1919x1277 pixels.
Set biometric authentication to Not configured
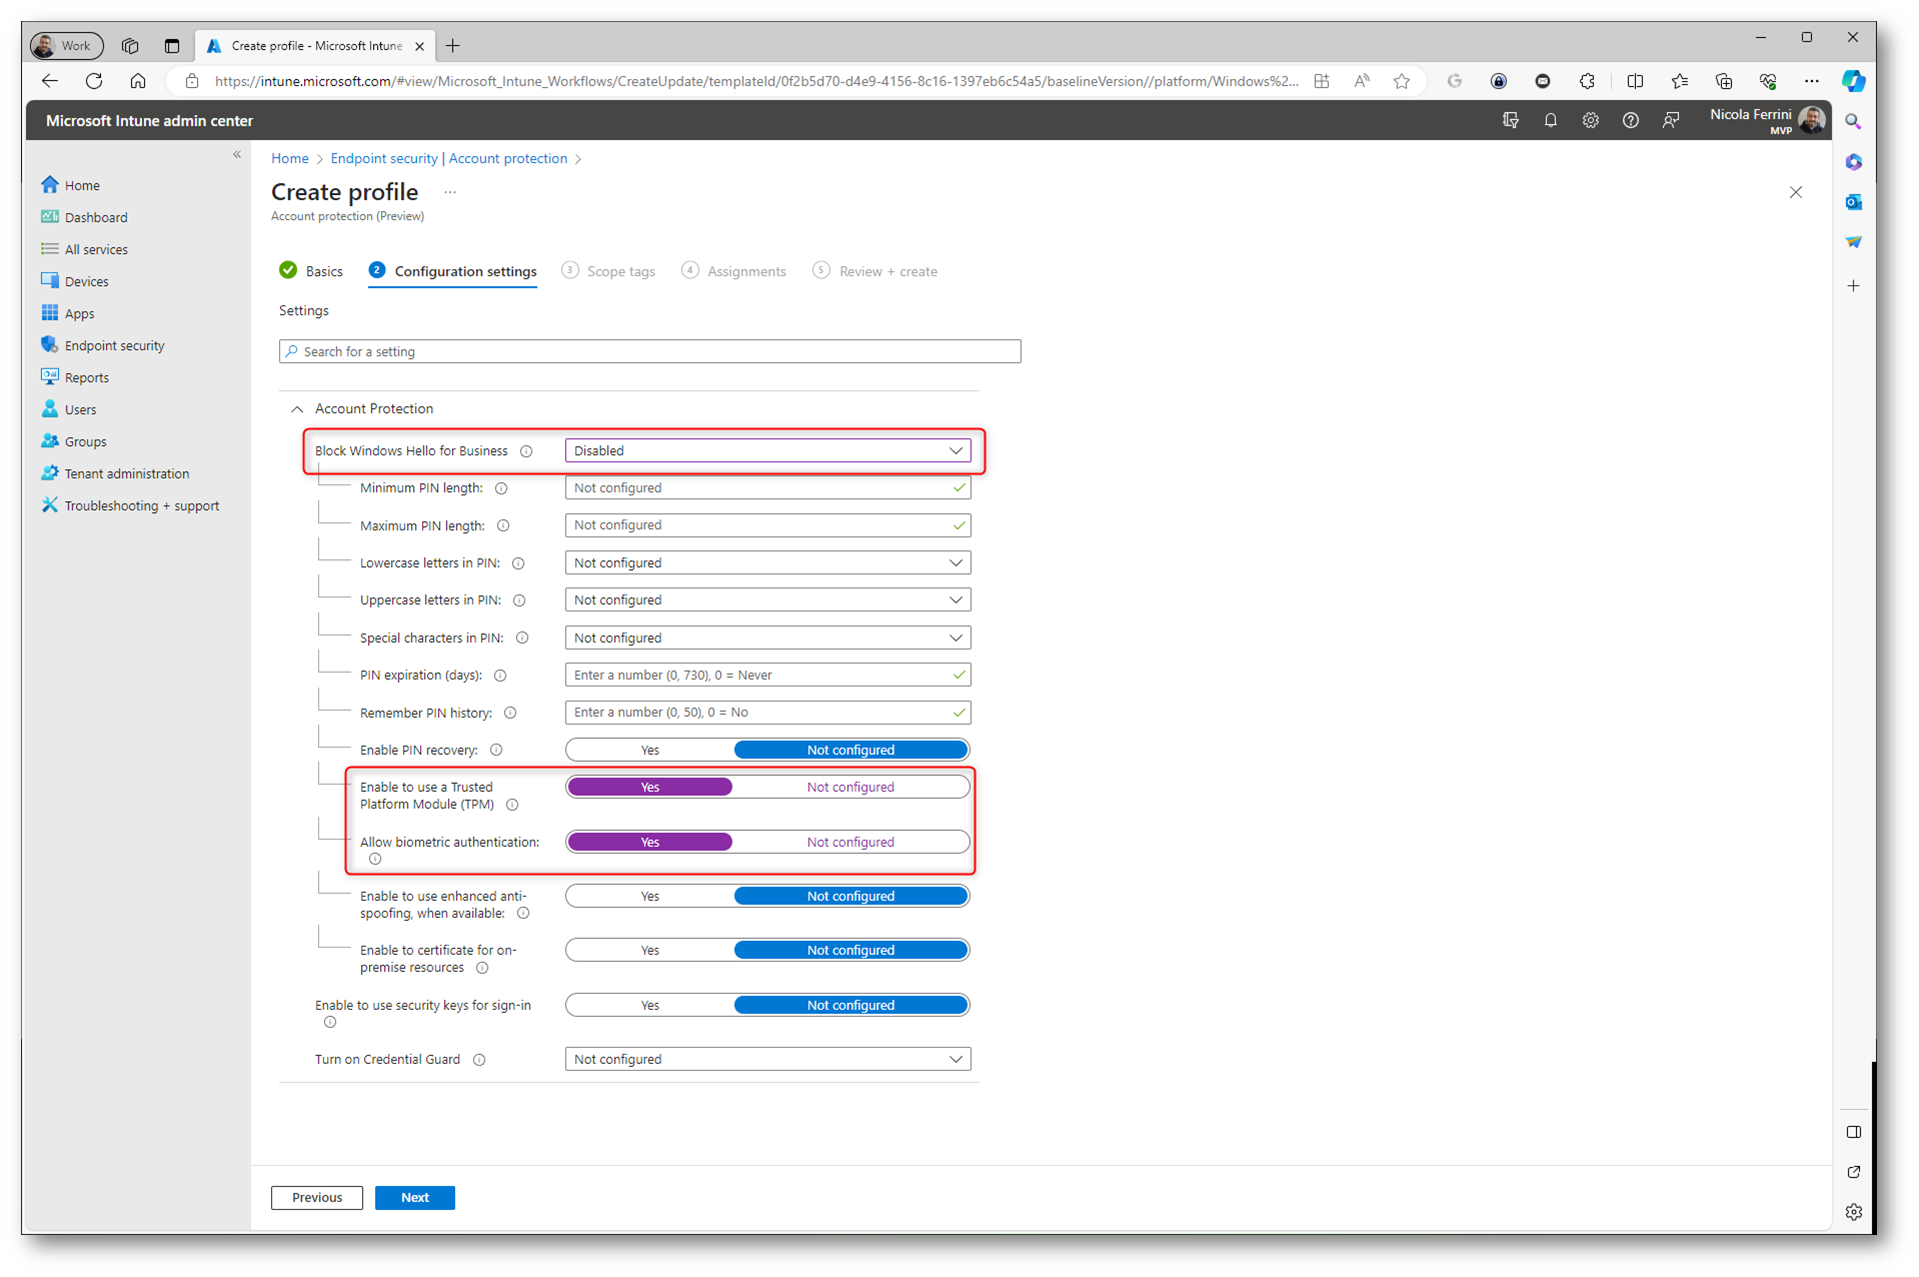point(851,842)
